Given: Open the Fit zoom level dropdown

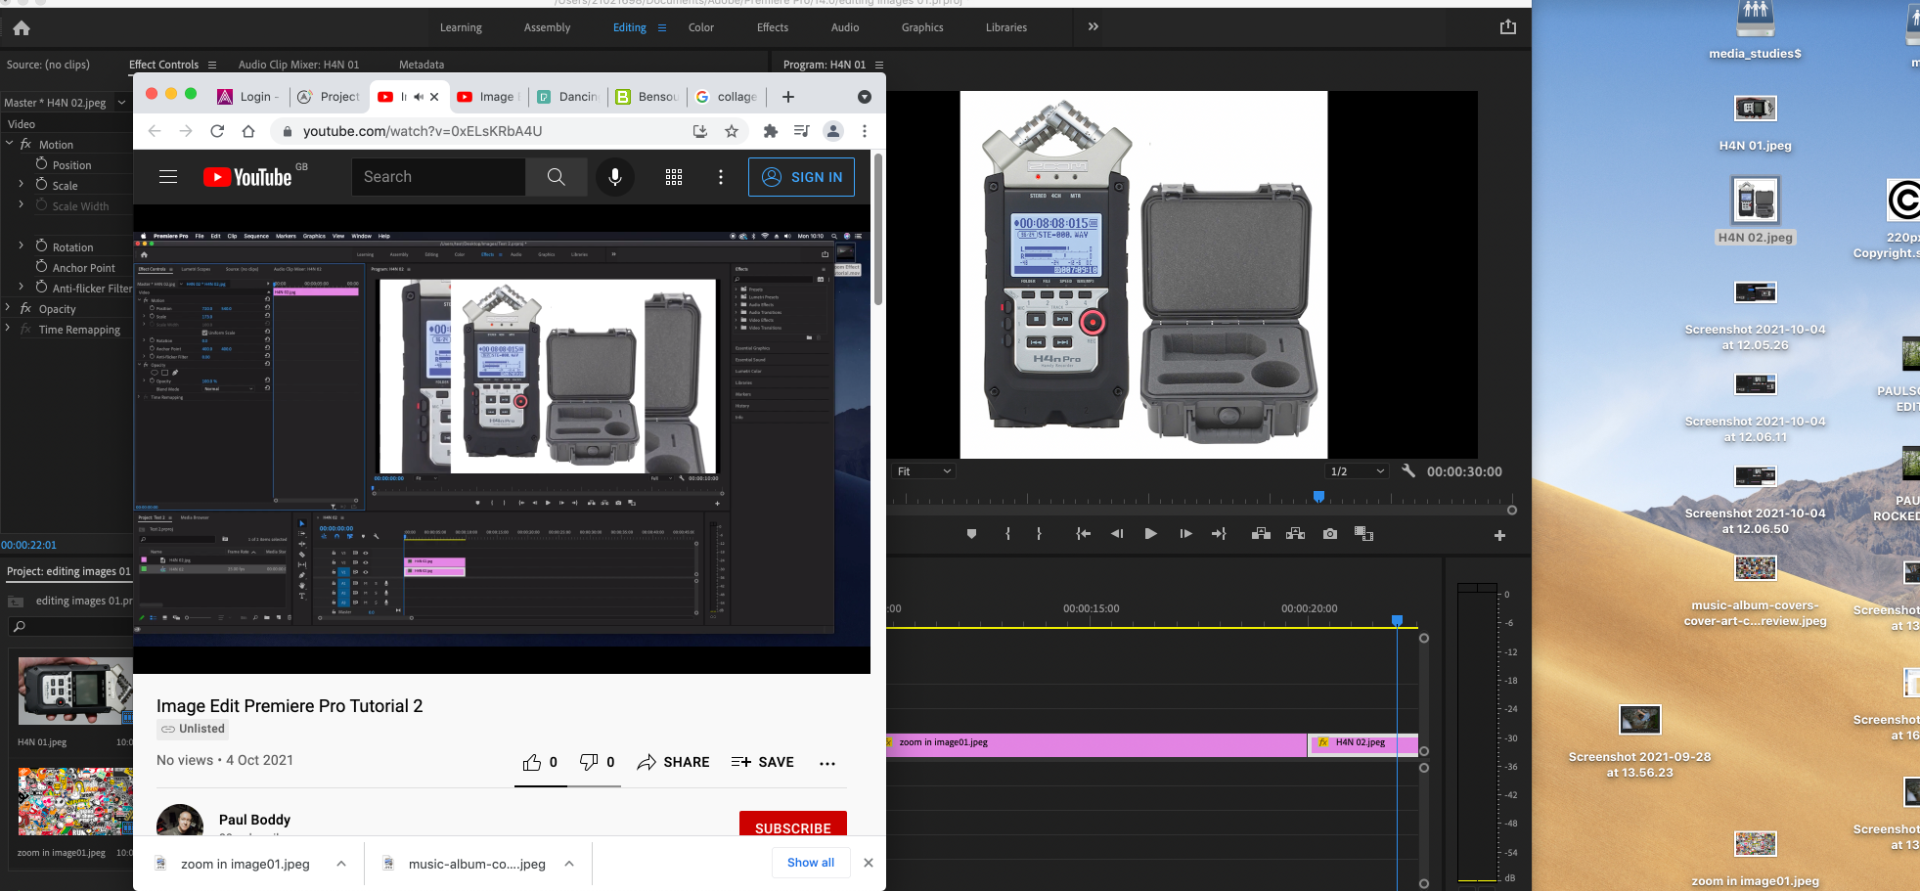Looking at the screenshot, I should (924, 471).
